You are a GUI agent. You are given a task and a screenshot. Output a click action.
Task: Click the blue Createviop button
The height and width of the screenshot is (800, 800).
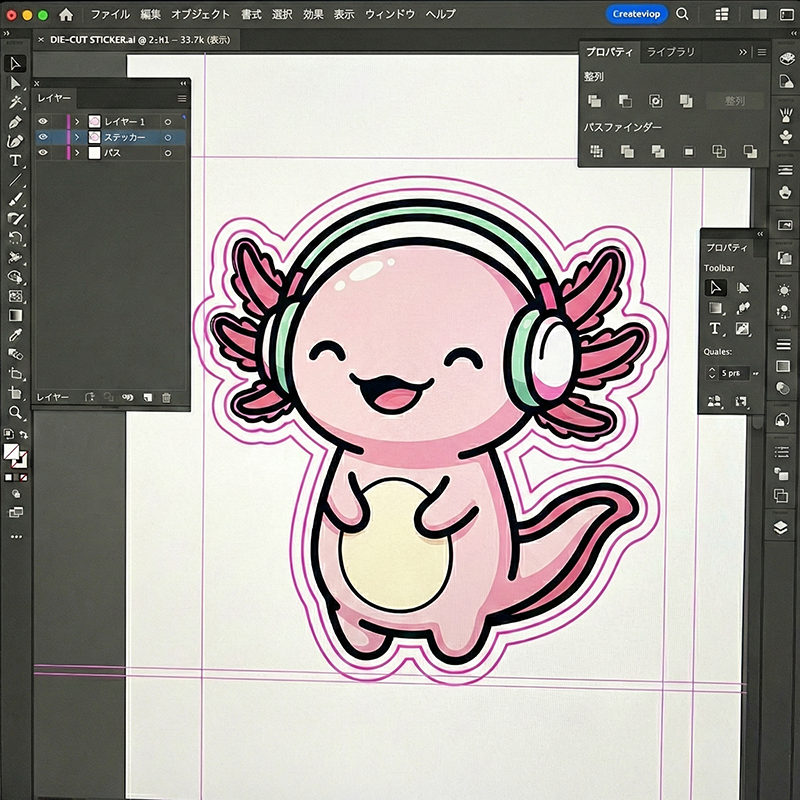[x=637, y=15]
